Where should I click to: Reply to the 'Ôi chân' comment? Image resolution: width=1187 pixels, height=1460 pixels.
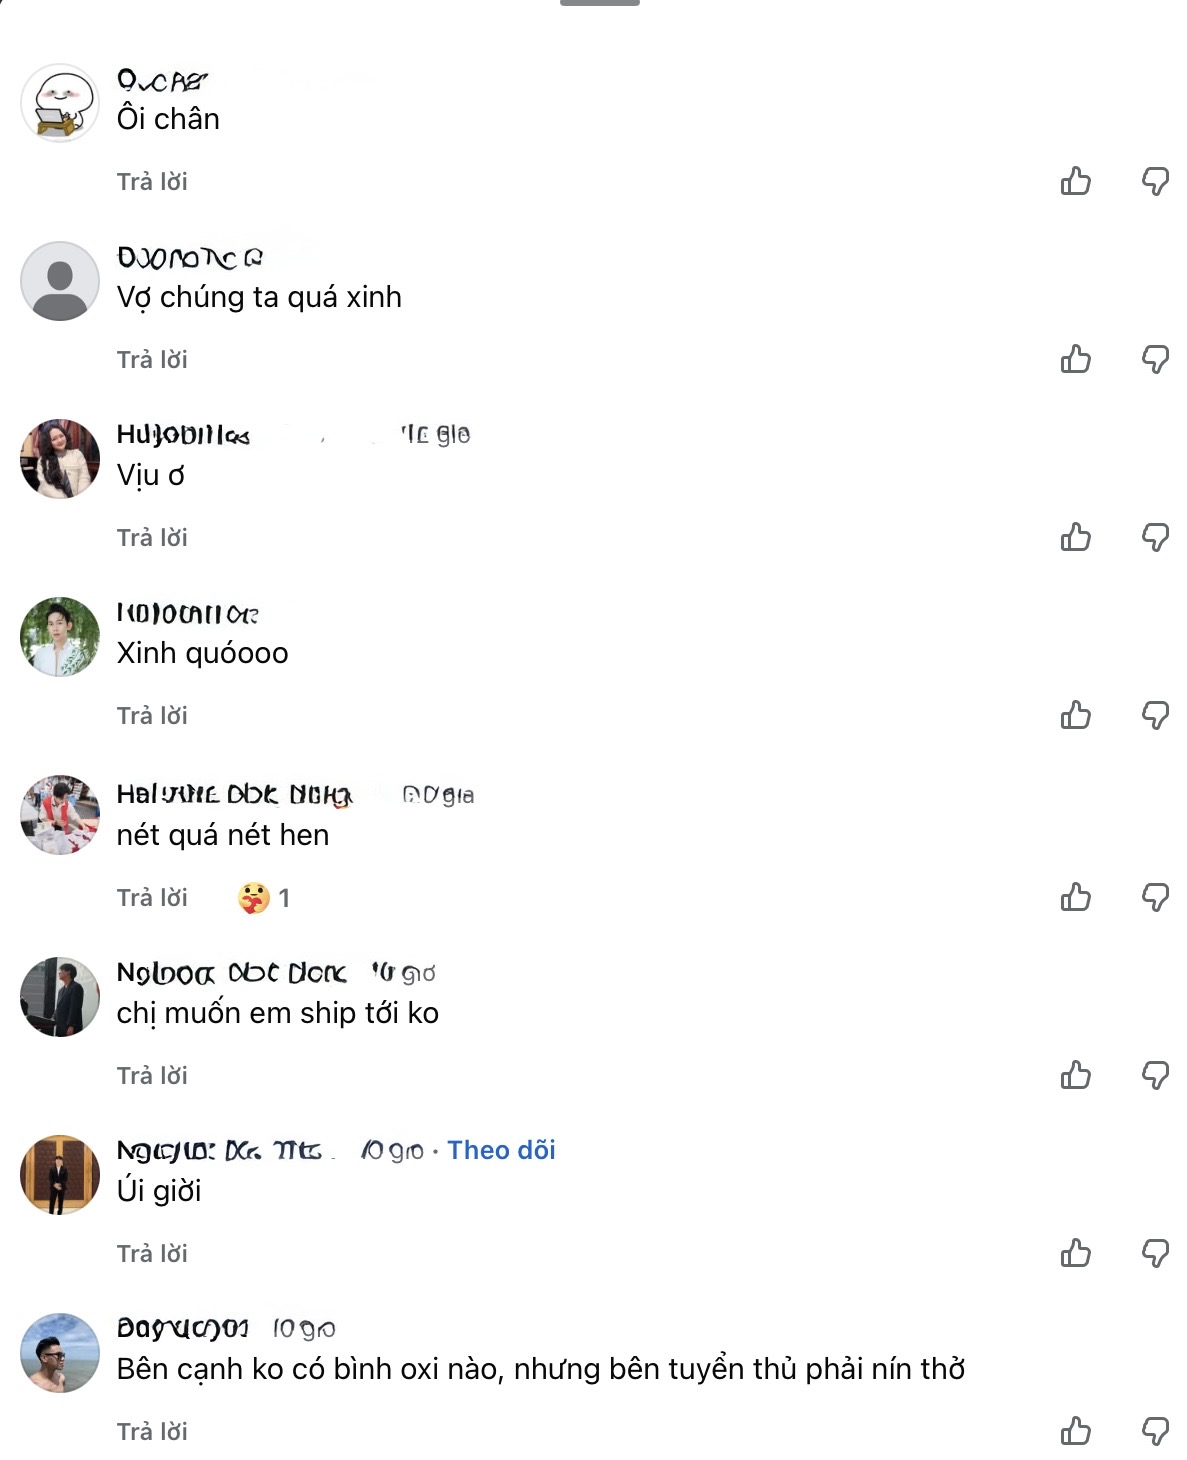[152, 181]
